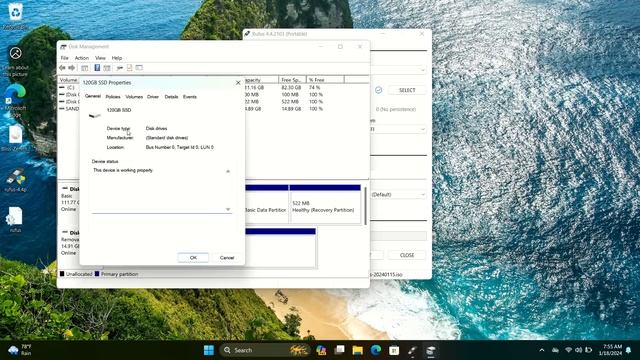Image resolution: width=640 pixels, height=360 pixels.
Task: Click the Wi-Fi network tray icon
Action: click(x=568, y=350)
